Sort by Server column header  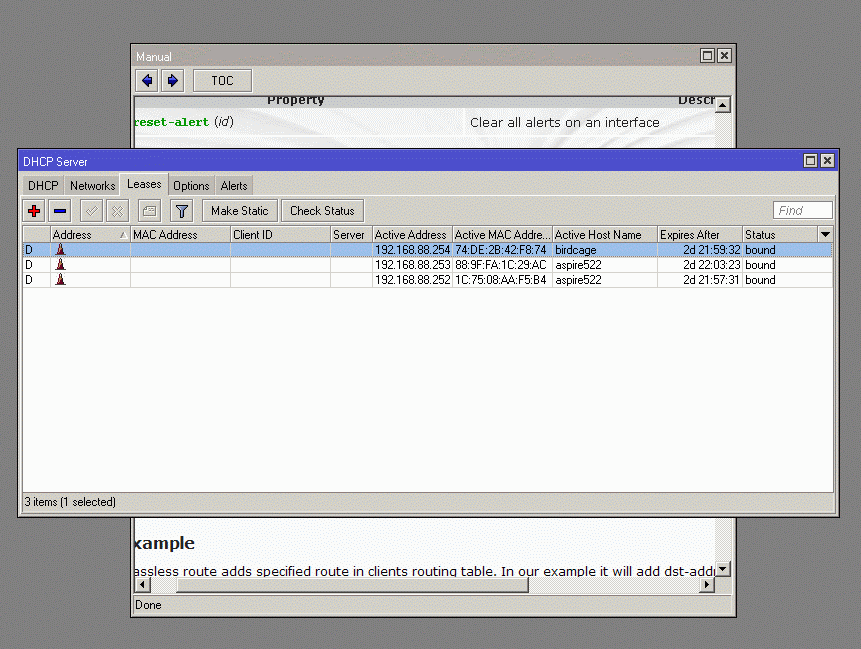click(x=351, y=234)
